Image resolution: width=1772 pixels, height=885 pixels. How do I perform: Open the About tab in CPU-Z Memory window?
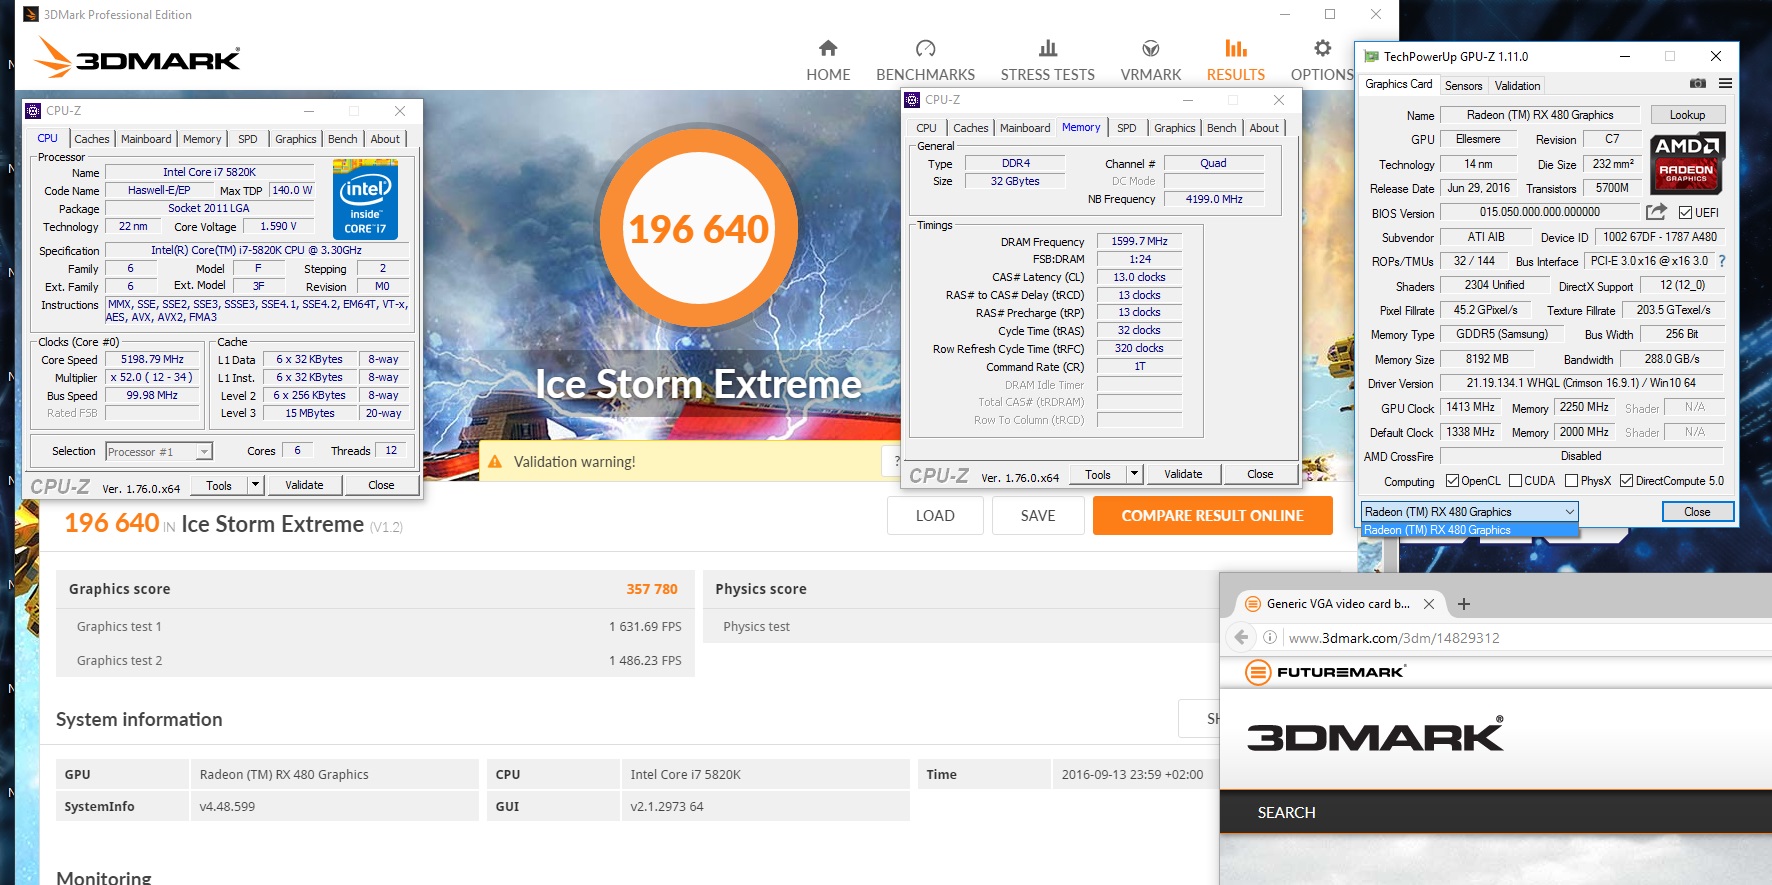[1264, 128]
